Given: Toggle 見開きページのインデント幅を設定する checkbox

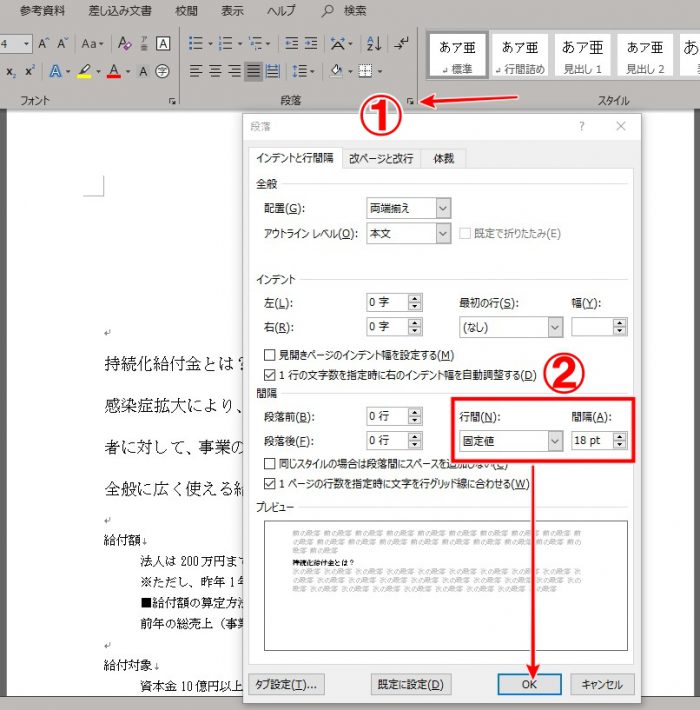Looking at the screenshot, I should coord(269,355).
